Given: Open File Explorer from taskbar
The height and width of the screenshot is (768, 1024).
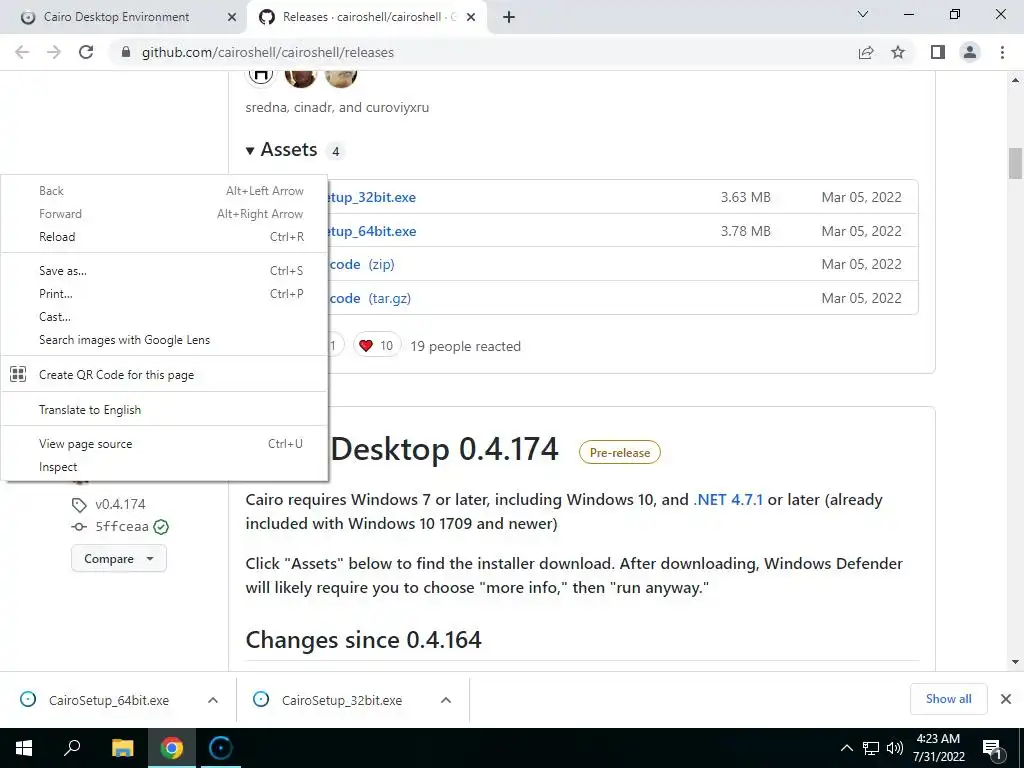Looking at the screenshot, I should coord(122,748).
